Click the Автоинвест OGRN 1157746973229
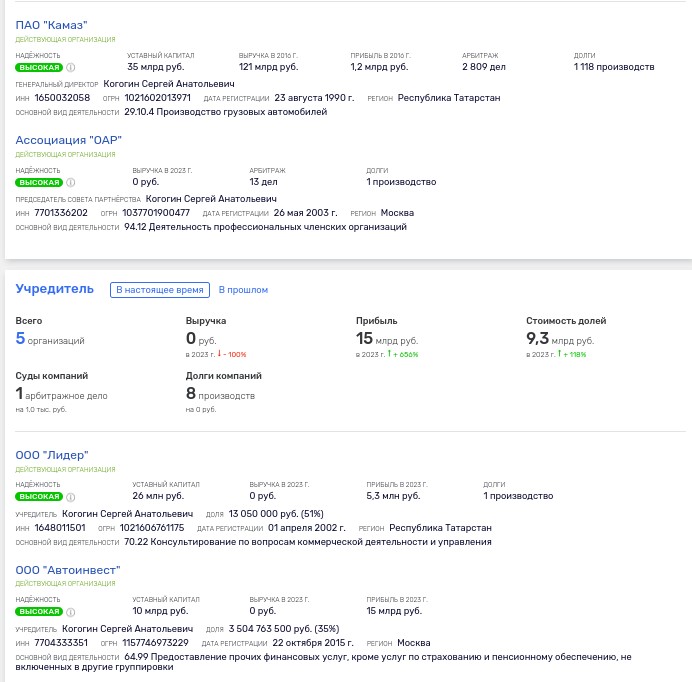The image size is (692, 682). coord(155,643)
